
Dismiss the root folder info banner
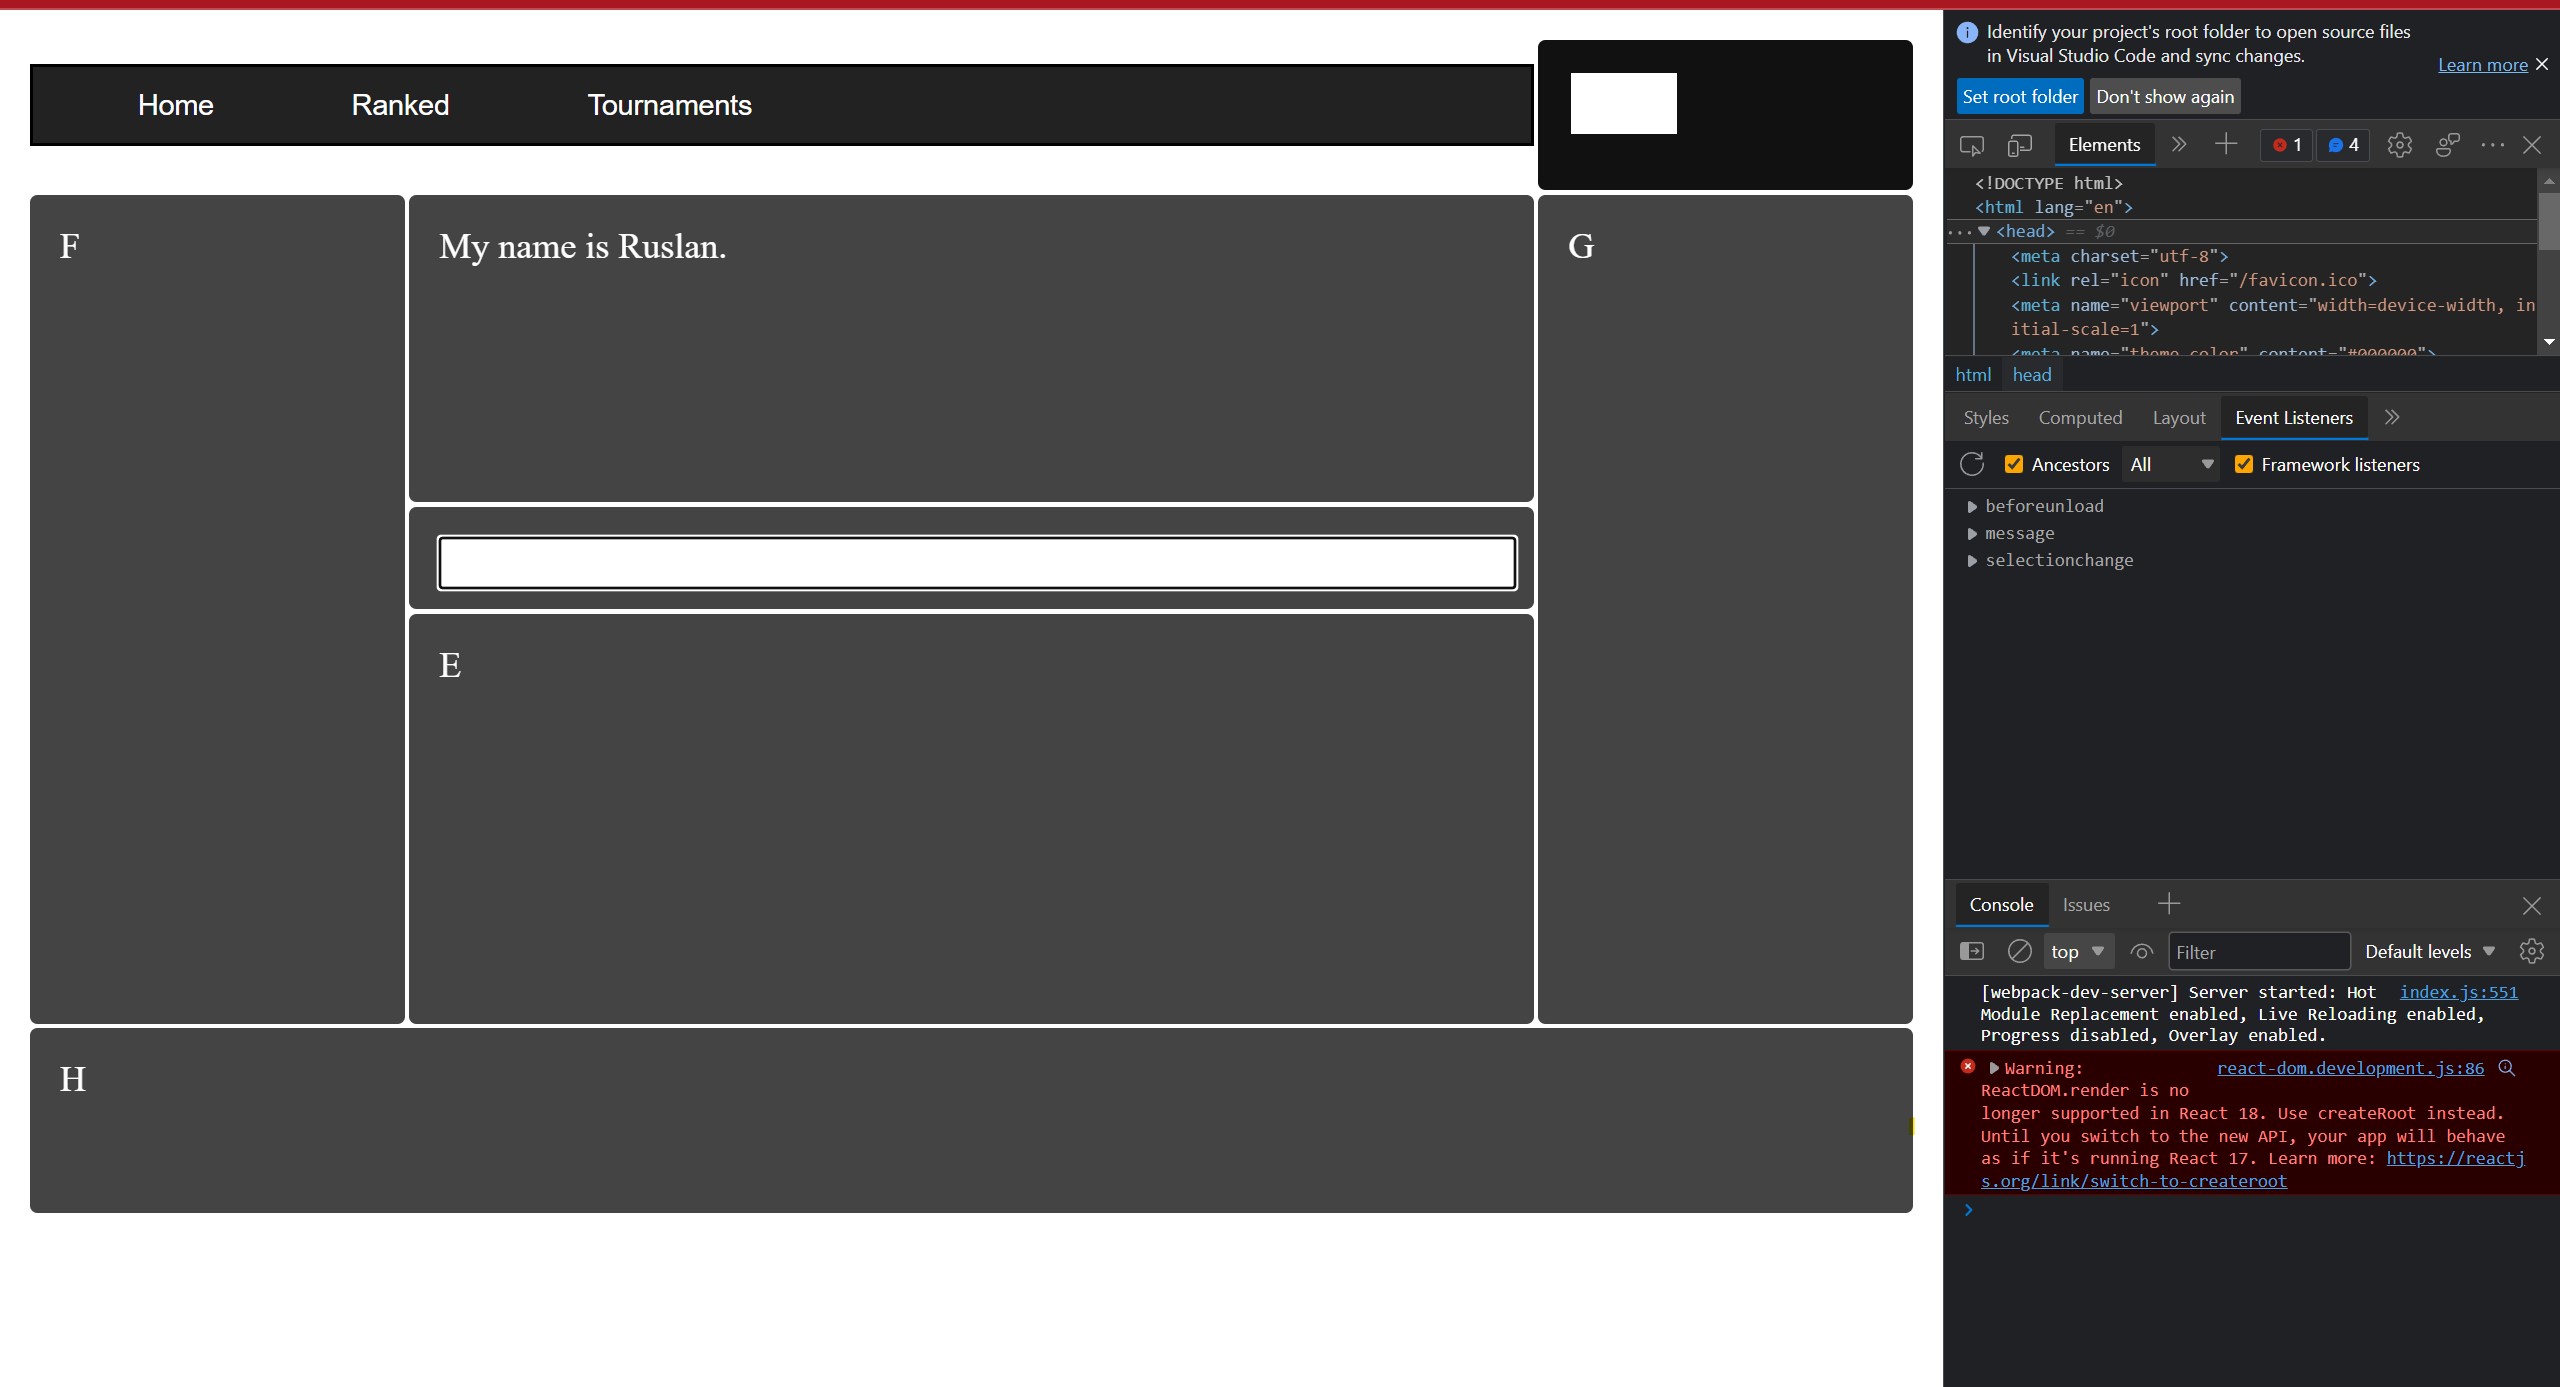coord(2542,64)
